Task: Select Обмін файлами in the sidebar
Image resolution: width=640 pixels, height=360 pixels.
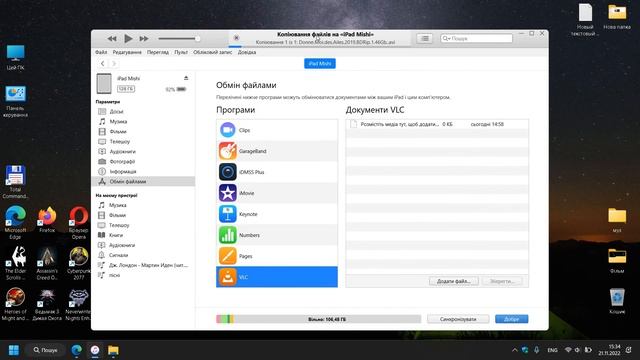Action: (x=143, y=182)
